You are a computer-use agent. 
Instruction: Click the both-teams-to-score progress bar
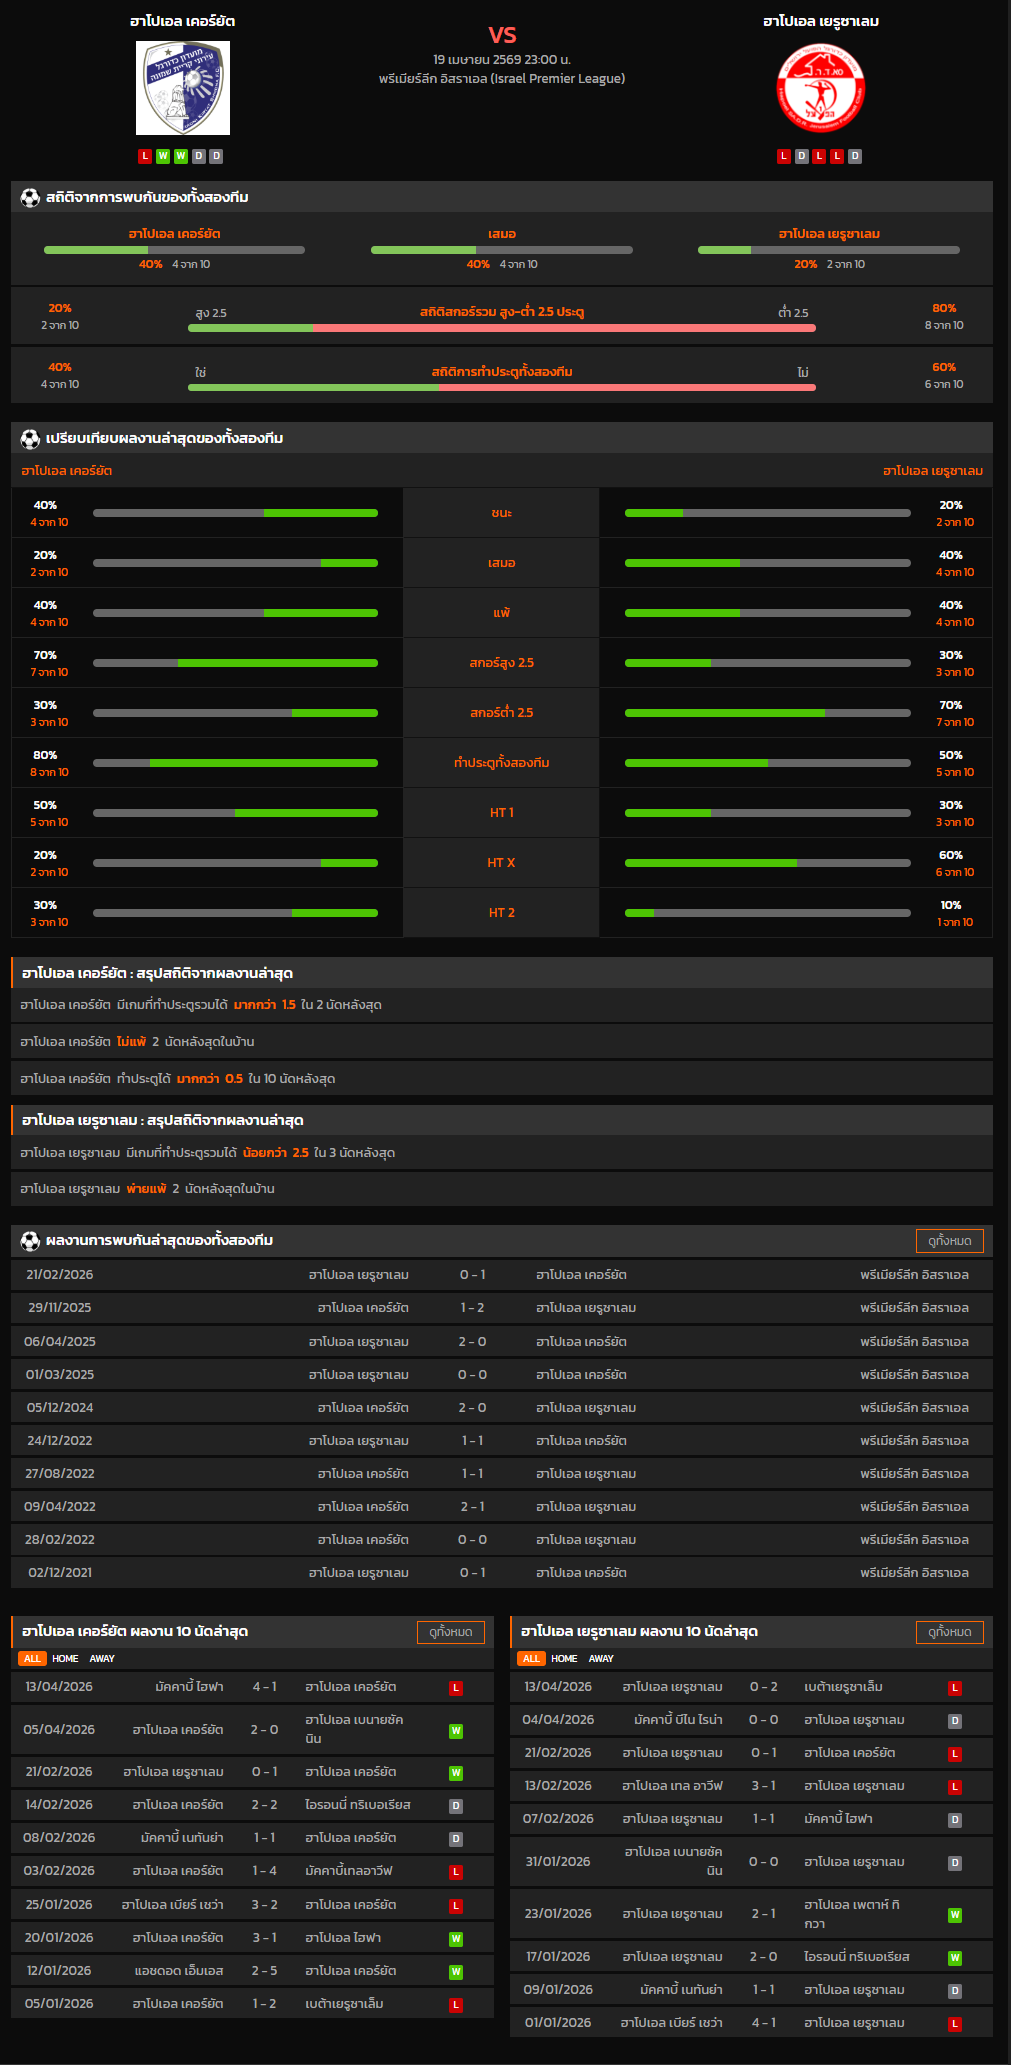coord(501,387)
